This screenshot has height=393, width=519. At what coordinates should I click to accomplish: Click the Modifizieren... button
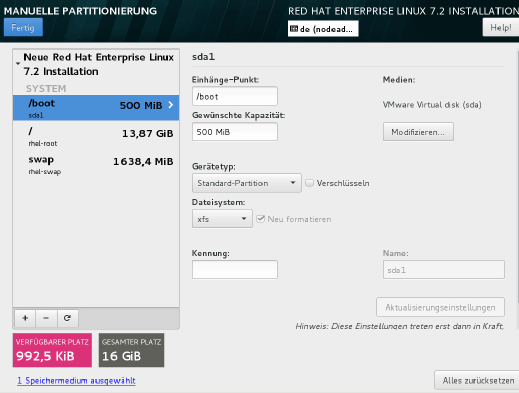pos(418,132)
